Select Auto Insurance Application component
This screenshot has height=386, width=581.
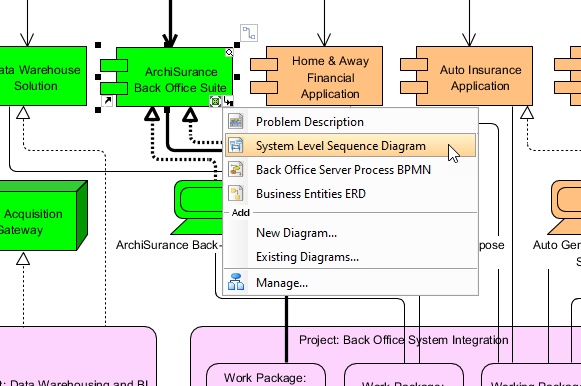coord(467,76)
